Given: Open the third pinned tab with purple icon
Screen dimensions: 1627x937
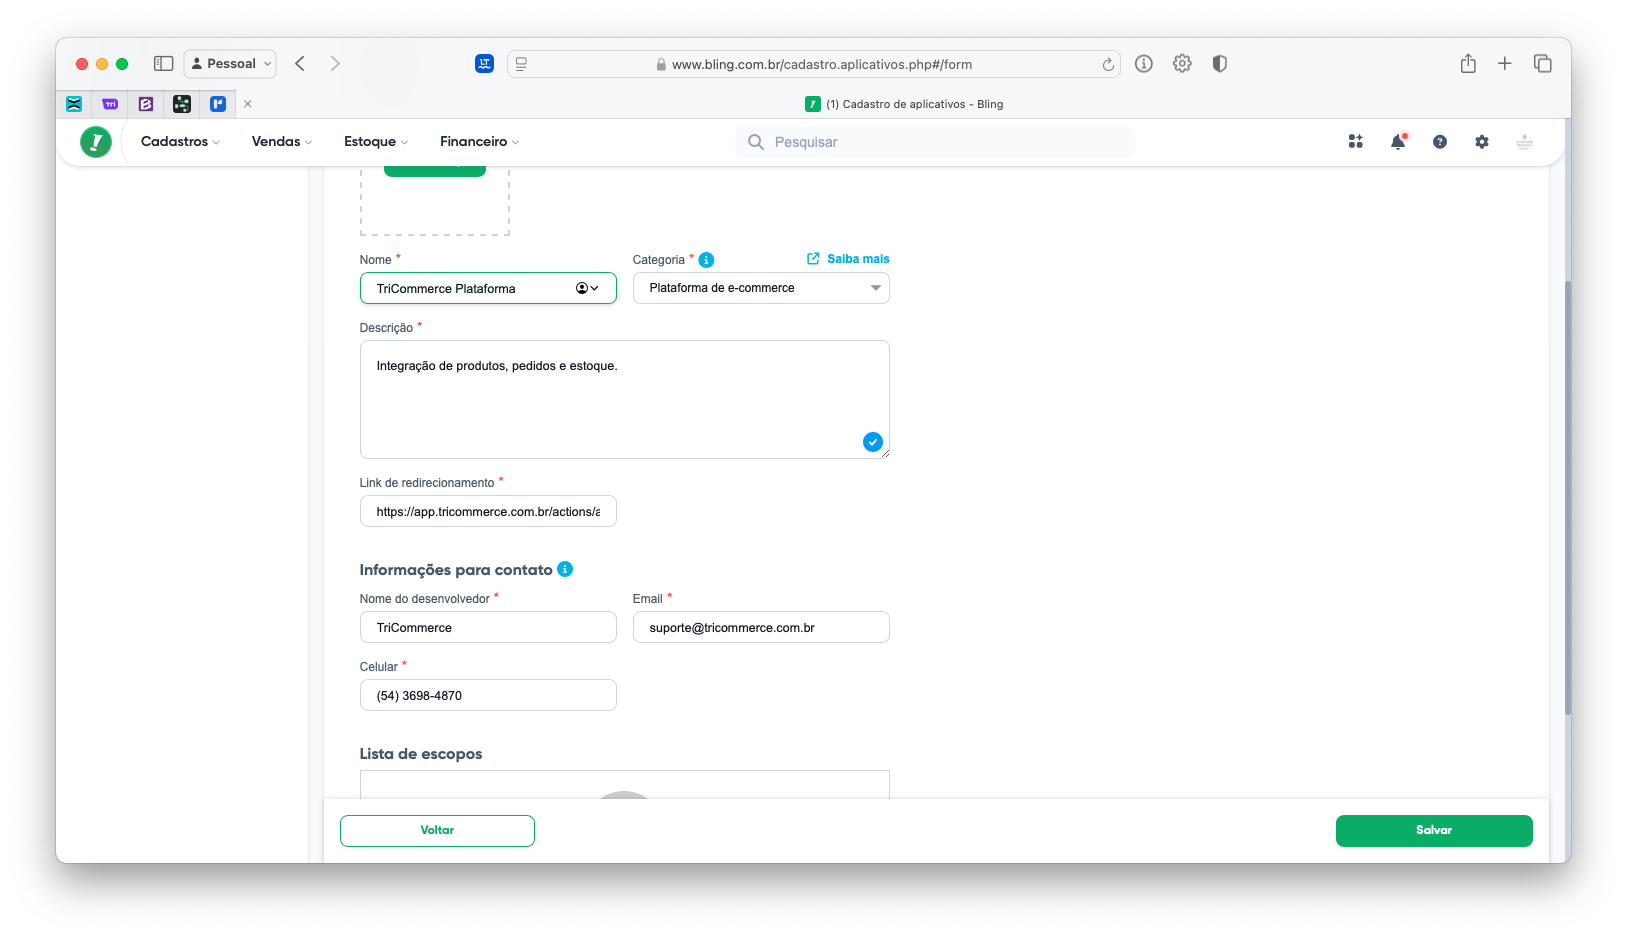Looking at the screenshot, I should (x=146, y=104).
